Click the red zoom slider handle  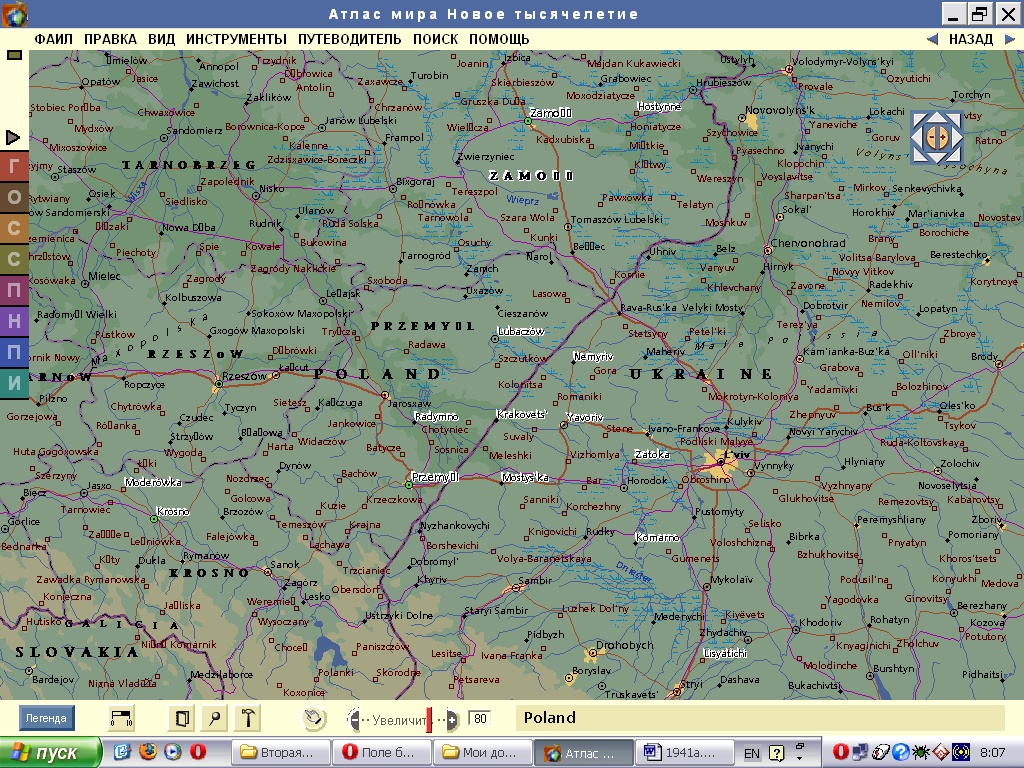point(429,720)
